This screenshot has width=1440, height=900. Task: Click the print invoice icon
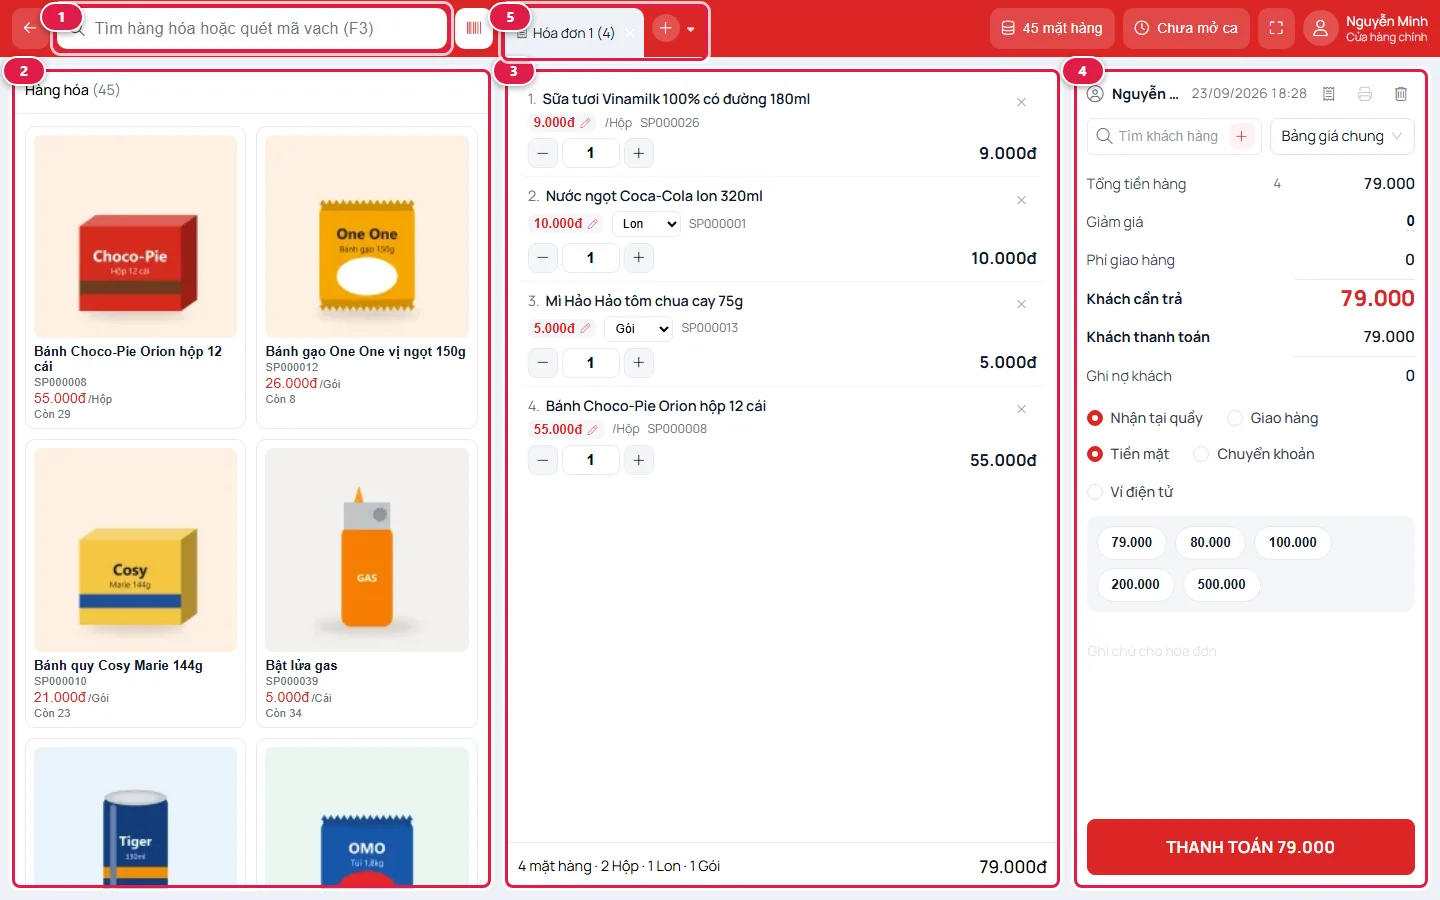[1365, 94]
